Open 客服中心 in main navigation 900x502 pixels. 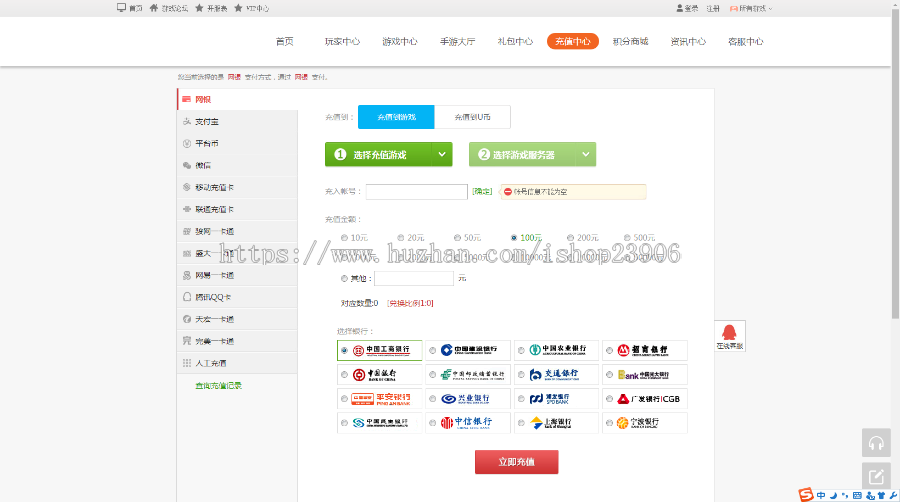746,41
